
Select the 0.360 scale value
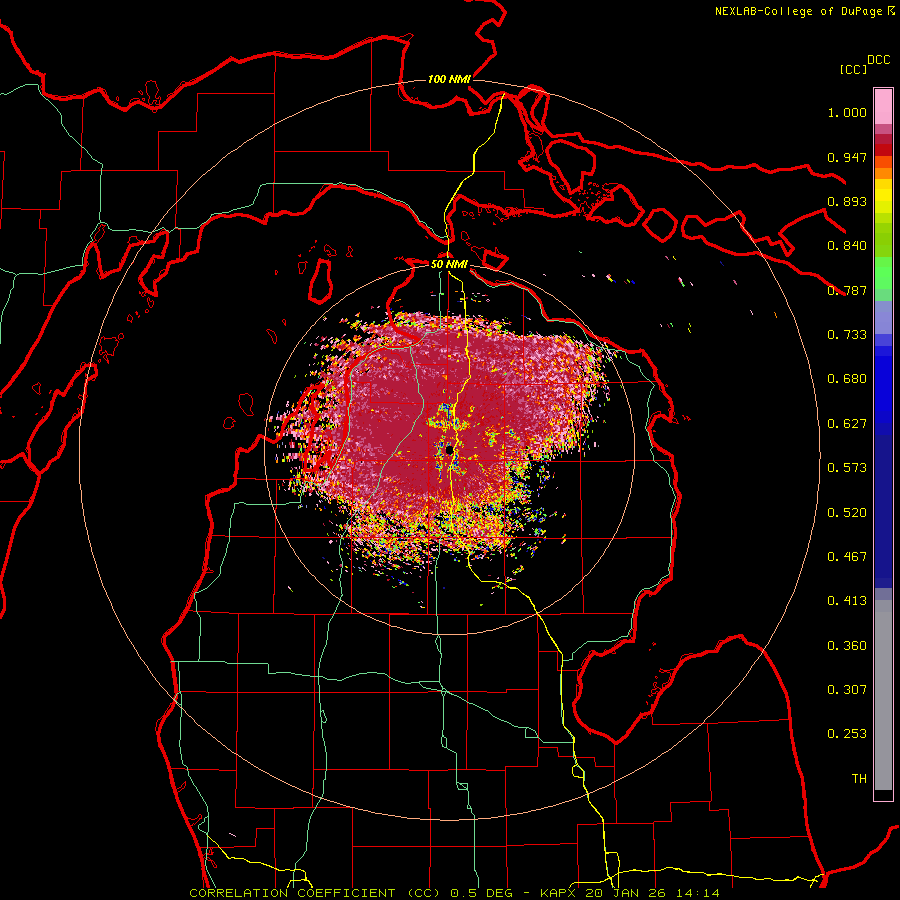pos(847,646)
